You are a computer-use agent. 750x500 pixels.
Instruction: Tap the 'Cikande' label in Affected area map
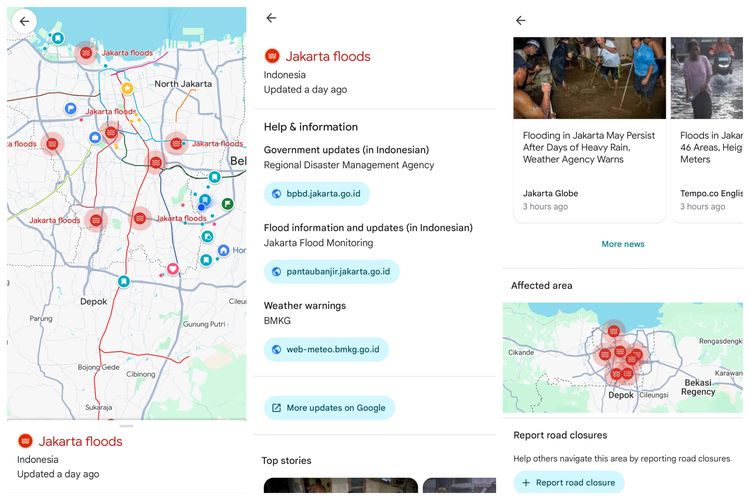(x=521, y=352)
